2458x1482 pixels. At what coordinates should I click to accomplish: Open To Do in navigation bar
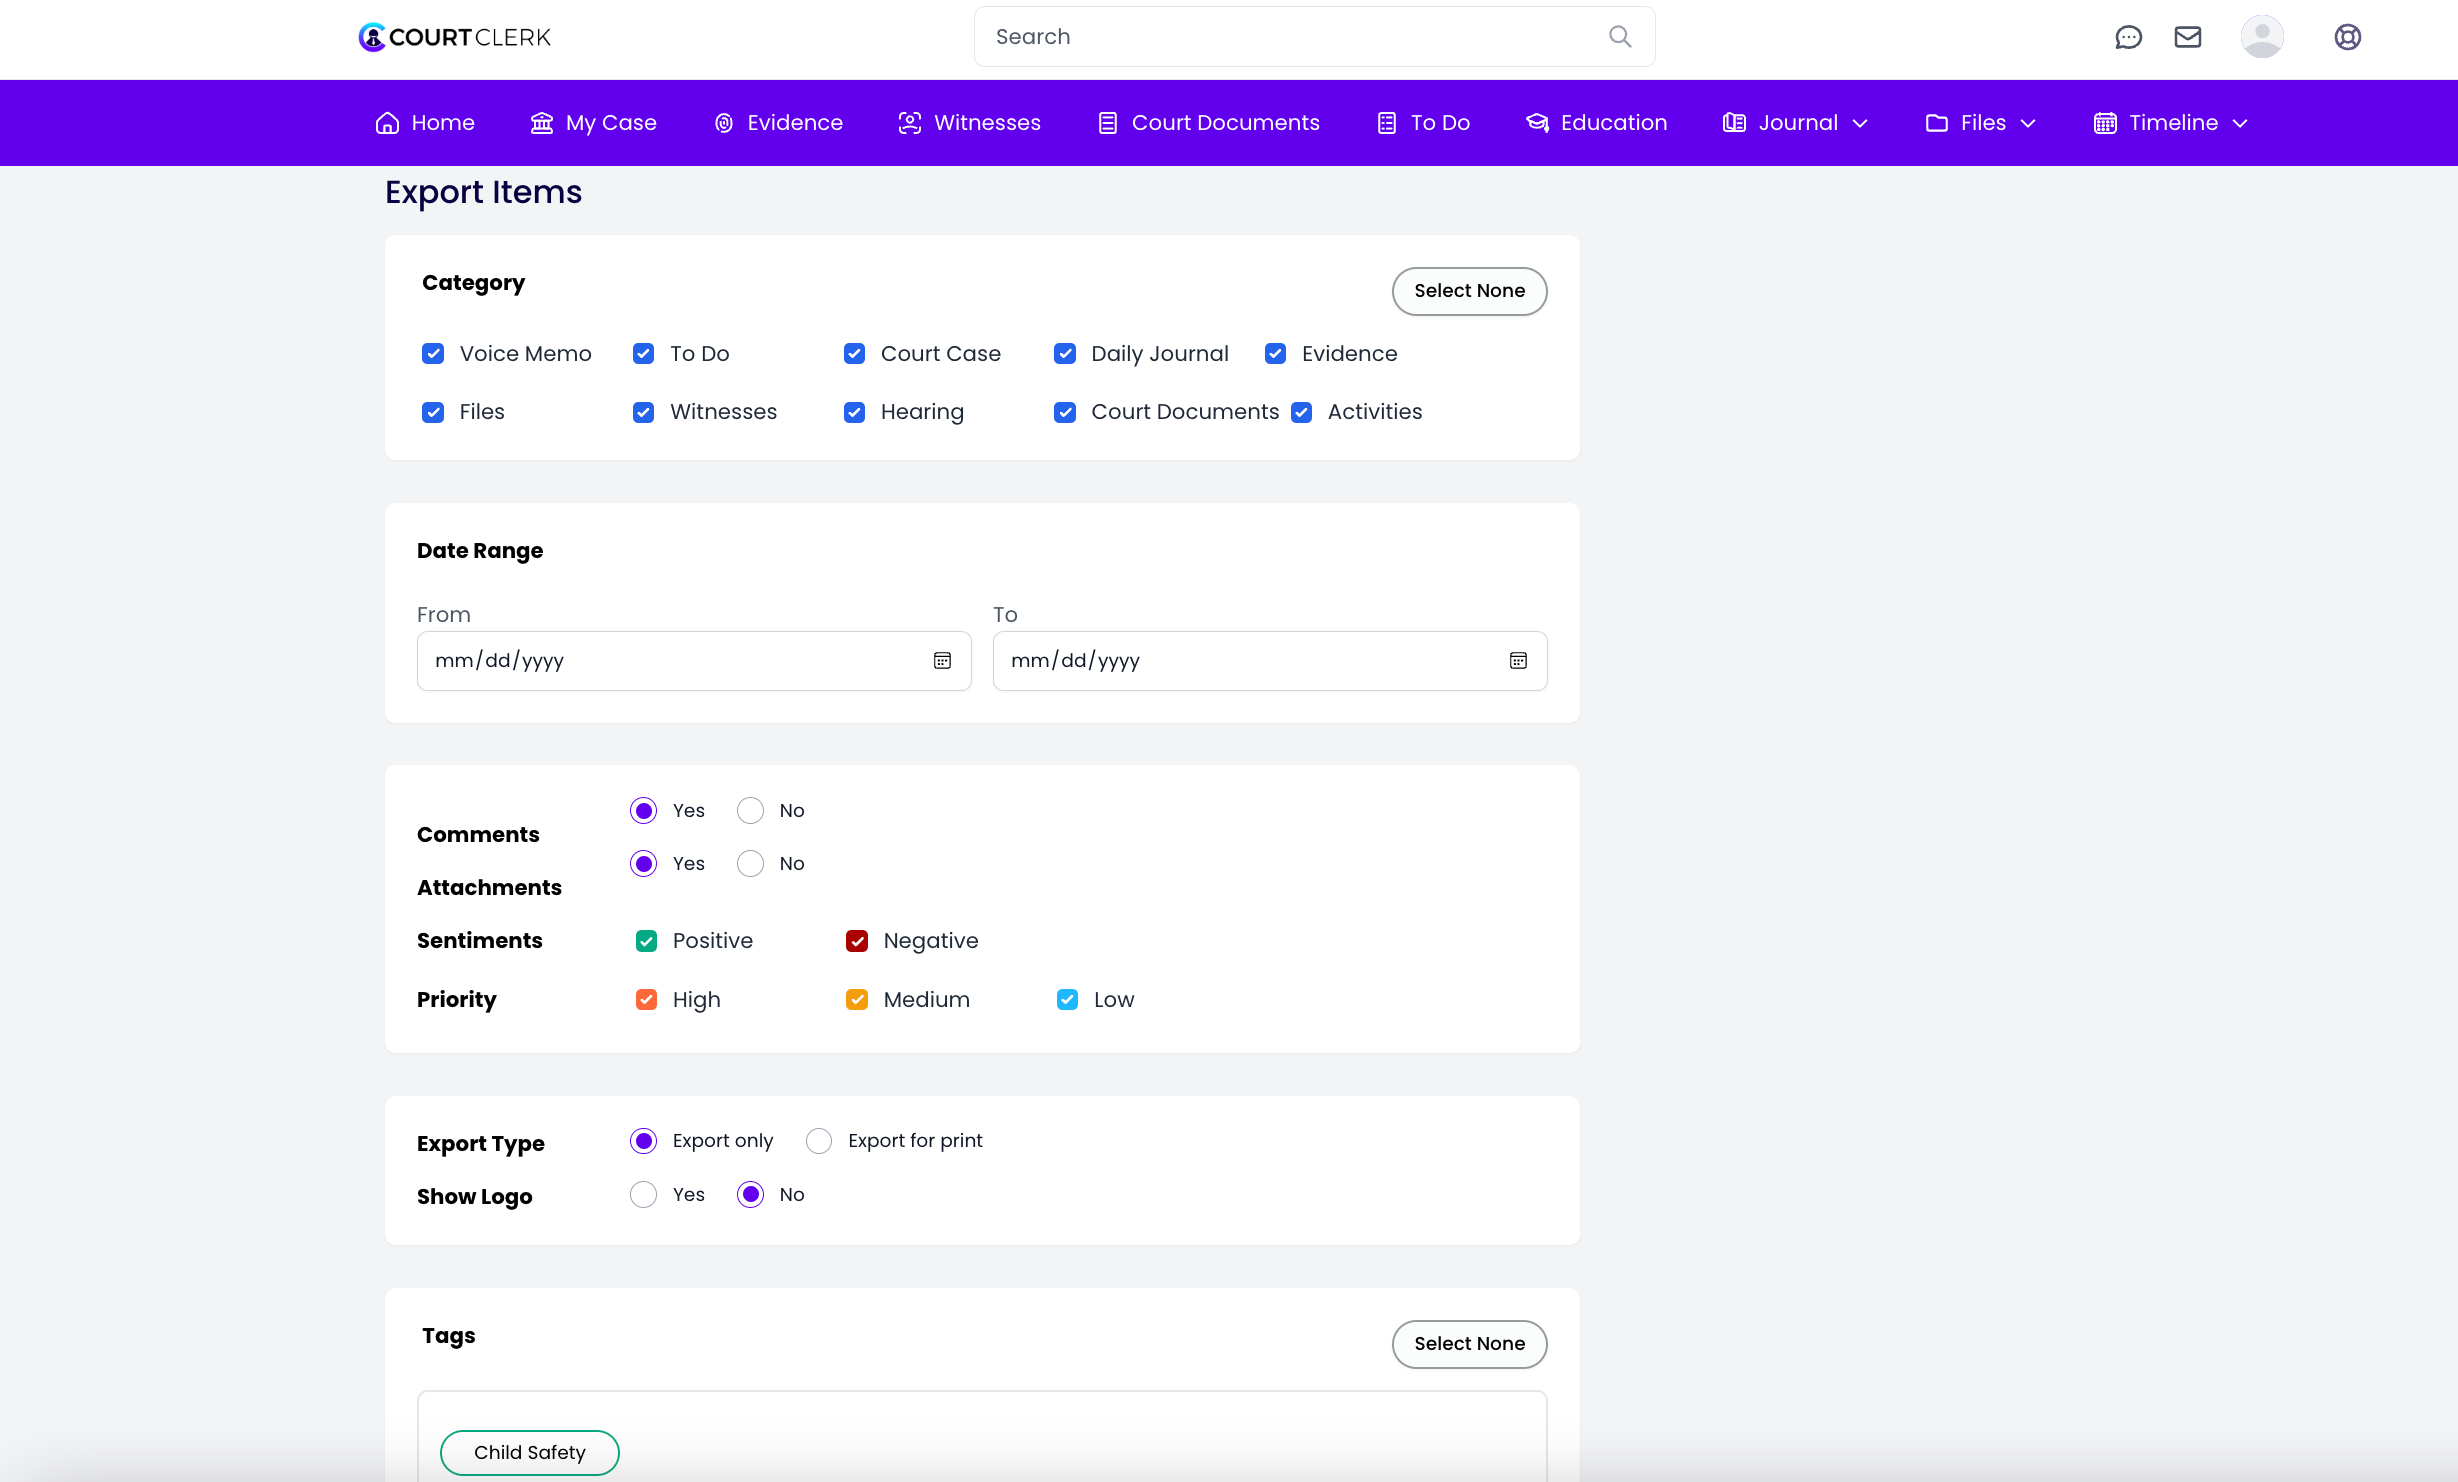click(1423, 123)
